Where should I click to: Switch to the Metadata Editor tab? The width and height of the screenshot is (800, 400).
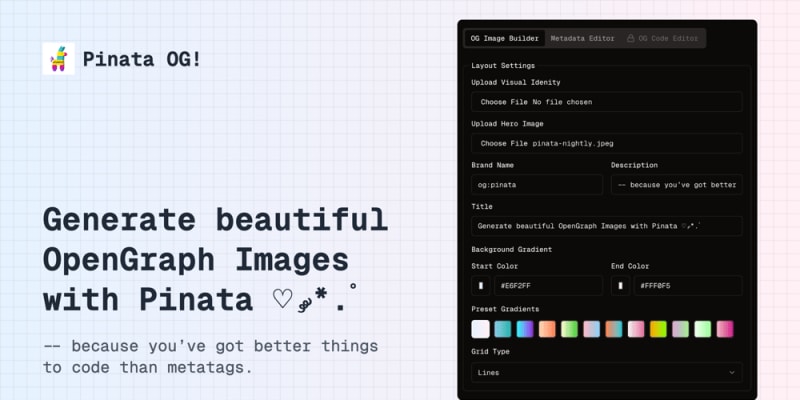(582, 39)
